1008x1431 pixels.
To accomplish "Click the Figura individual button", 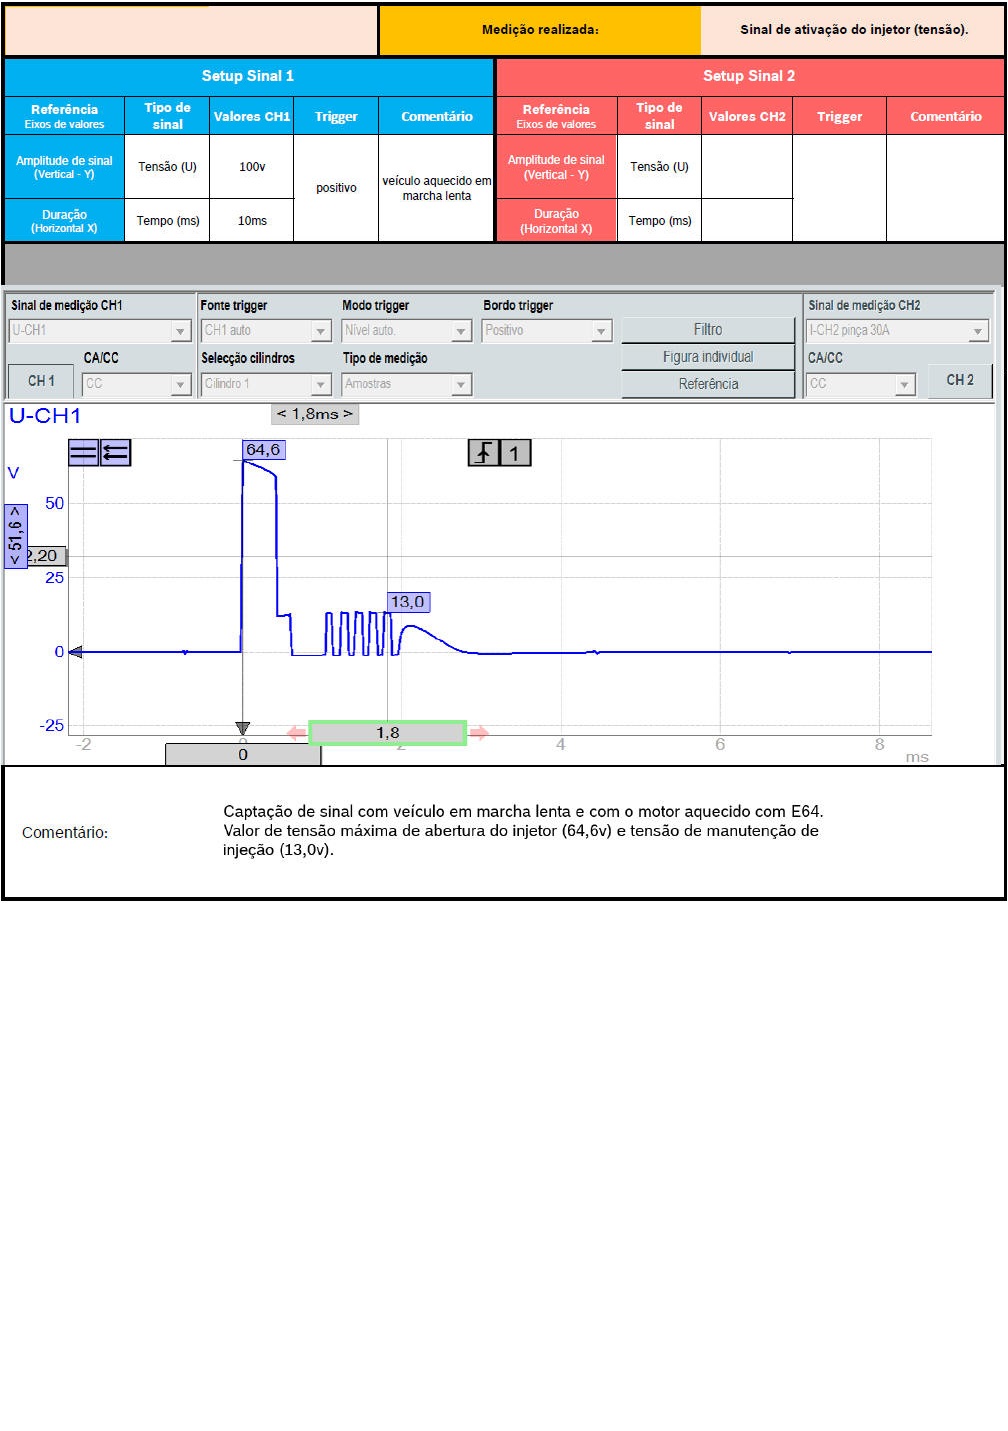I will point(708,357).
